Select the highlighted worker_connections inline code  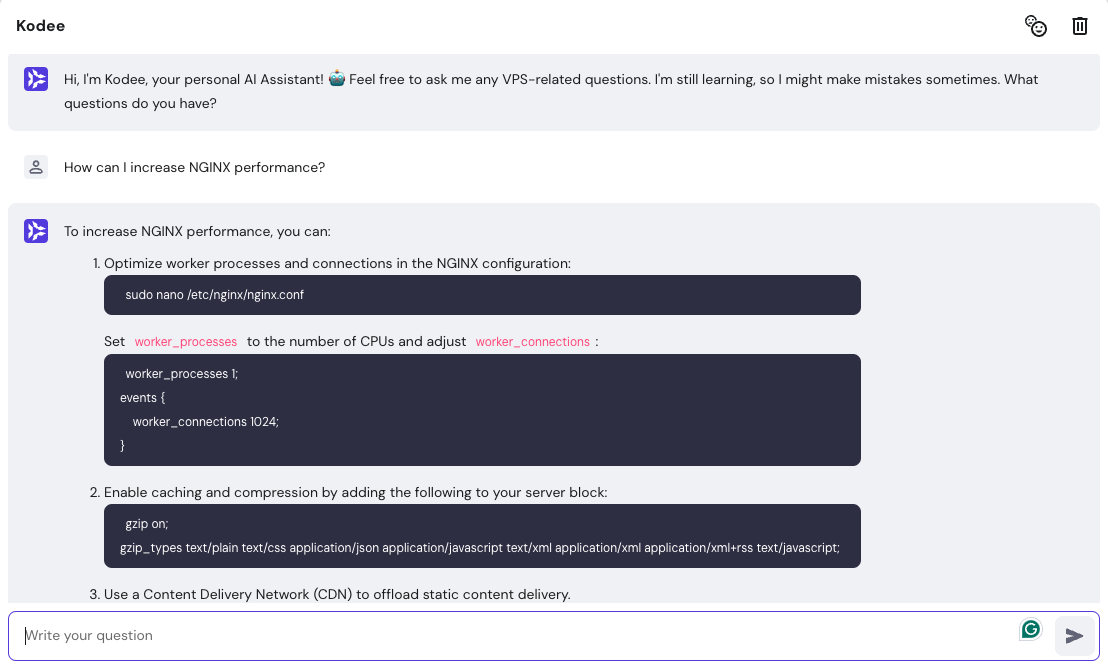533,341
